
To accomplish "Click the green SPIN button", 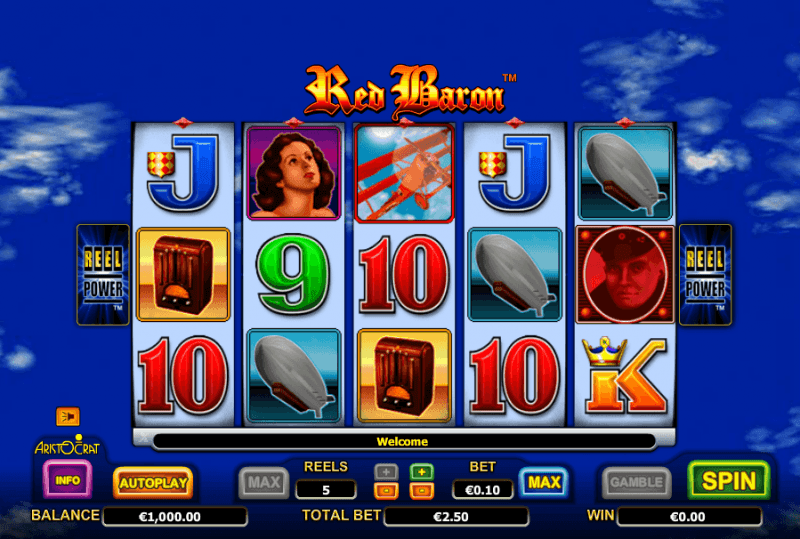I will (x=729, y=480).
